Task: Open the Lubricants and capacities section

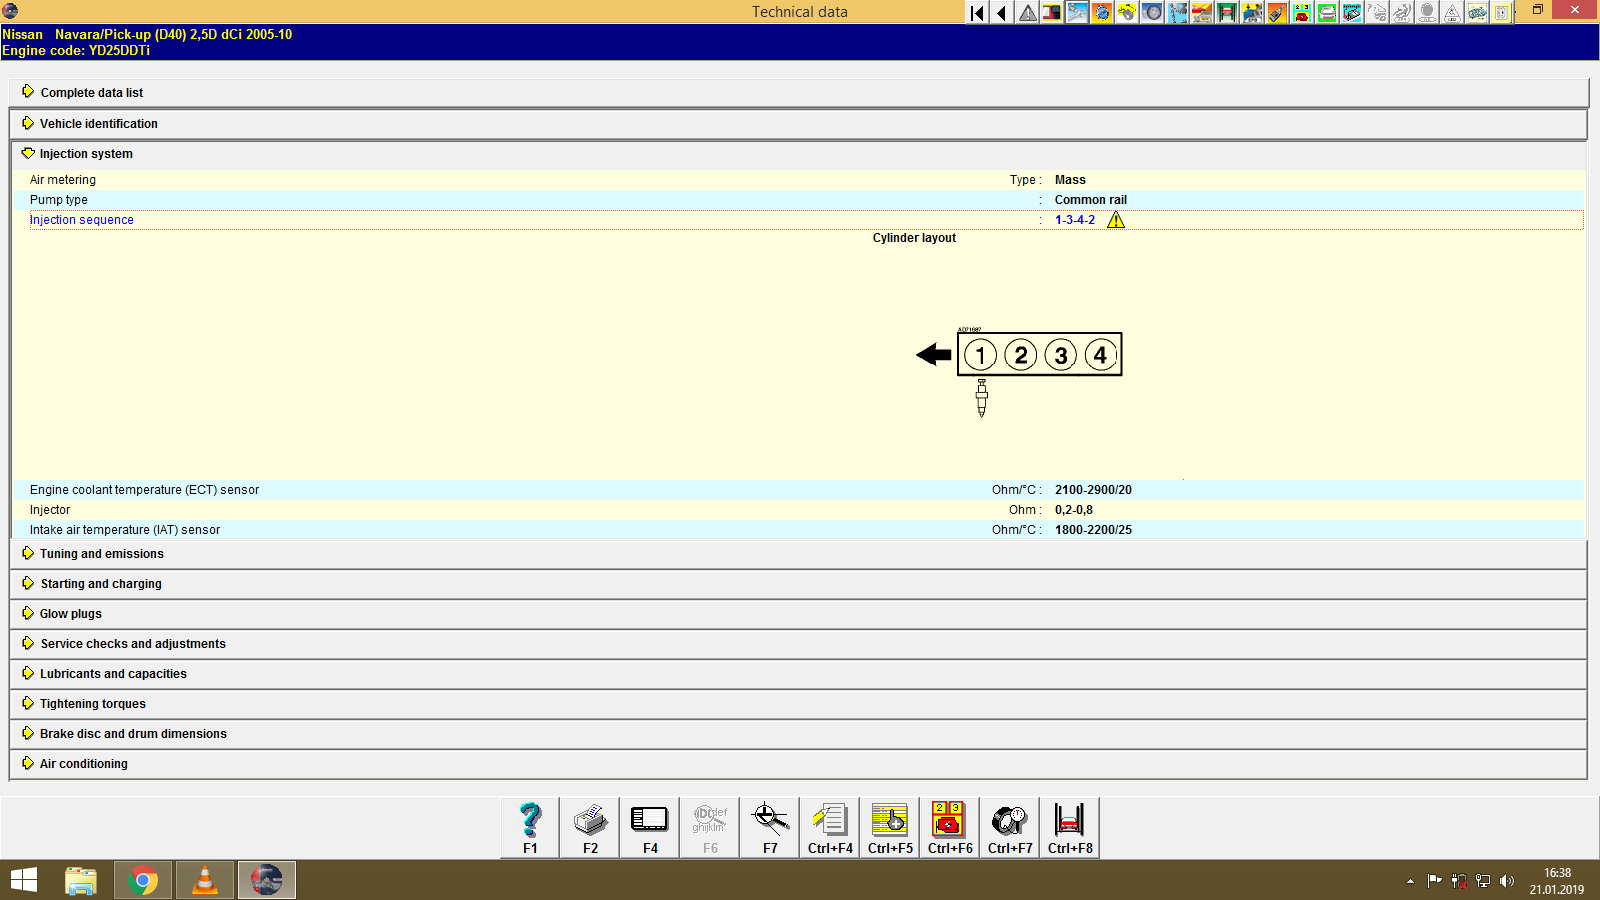Action: click(x=112, y=673)
